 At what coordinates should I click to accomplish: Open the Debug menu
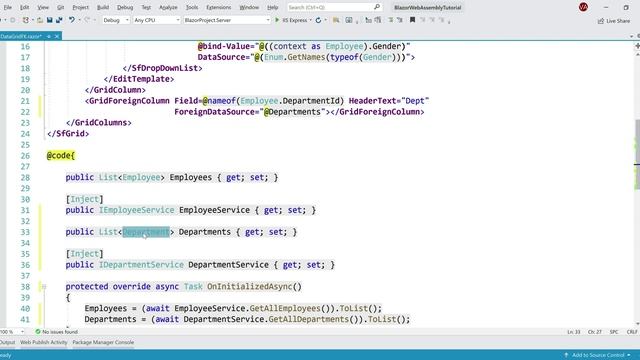click(125, 7)
